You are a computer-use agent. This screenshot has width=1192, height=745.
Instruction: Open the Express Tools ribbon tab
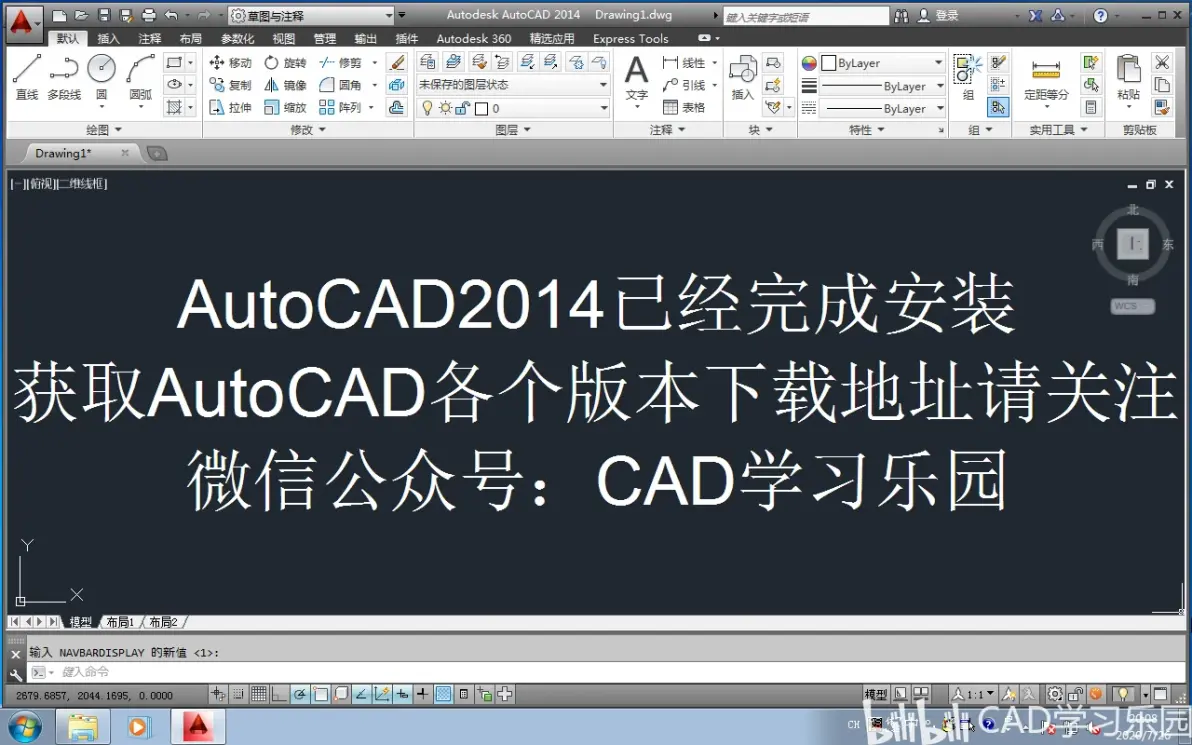tap(630, 39)
